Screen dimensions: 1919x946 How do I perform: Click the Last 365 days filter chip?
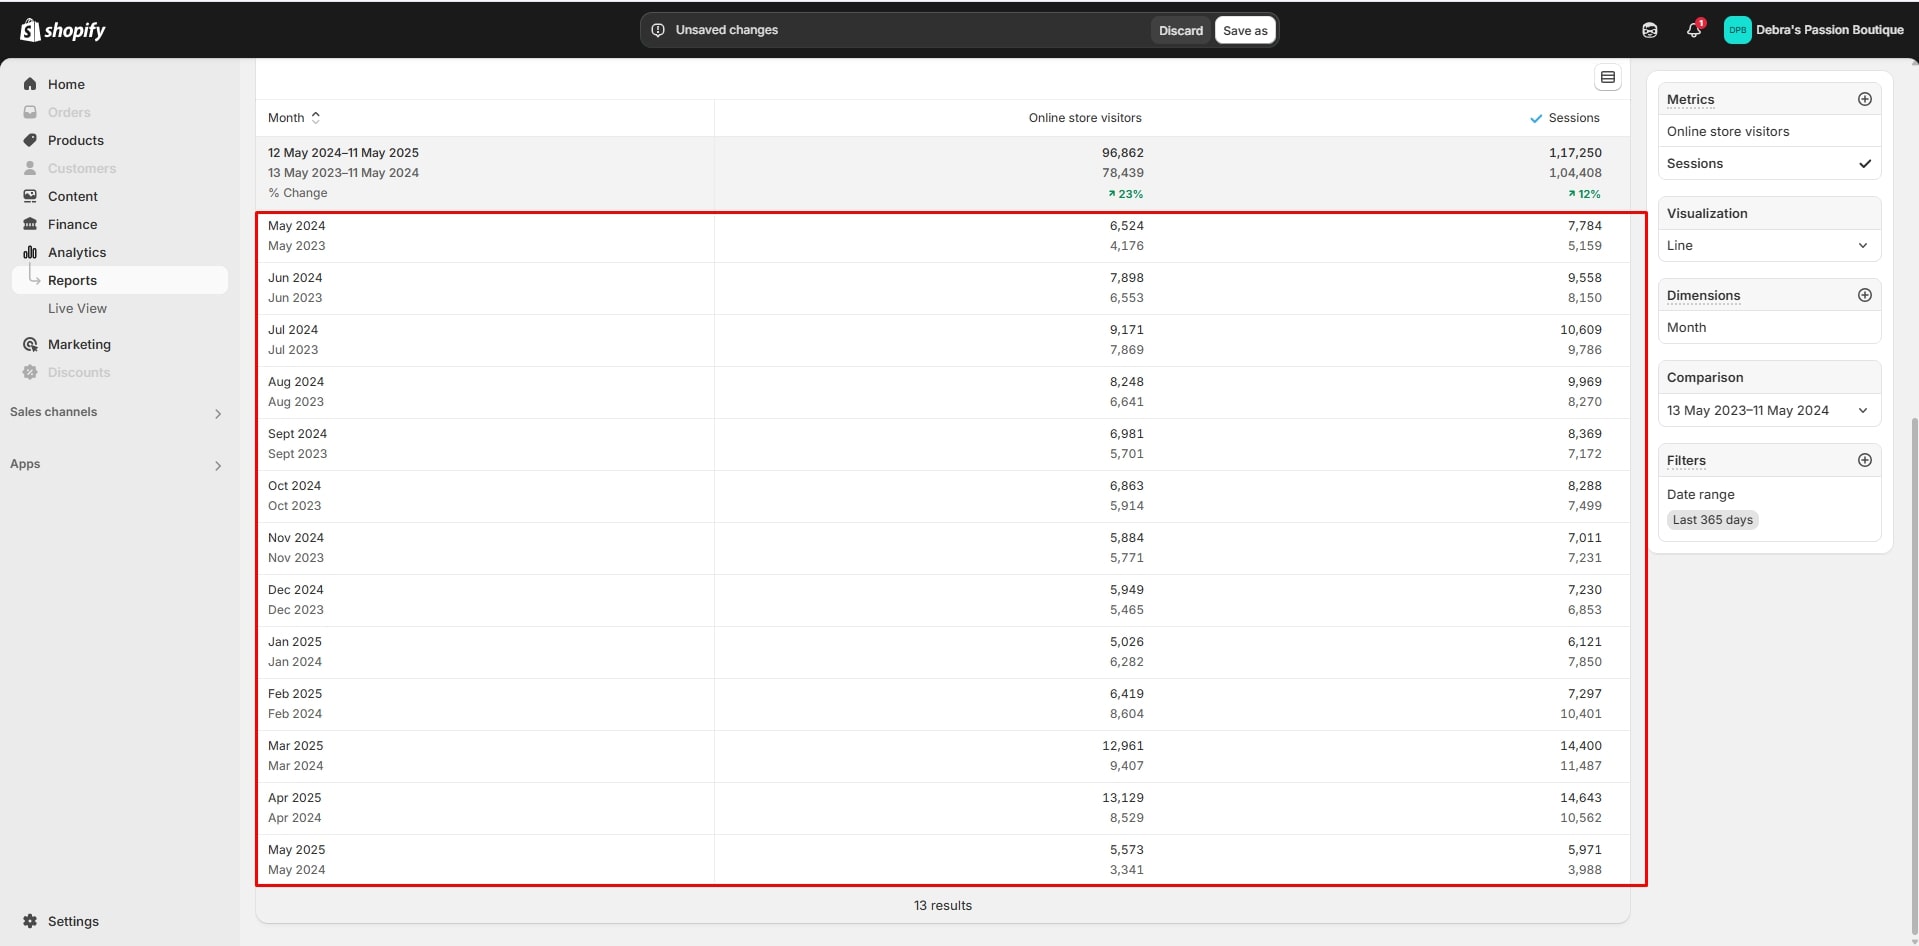1712,520
